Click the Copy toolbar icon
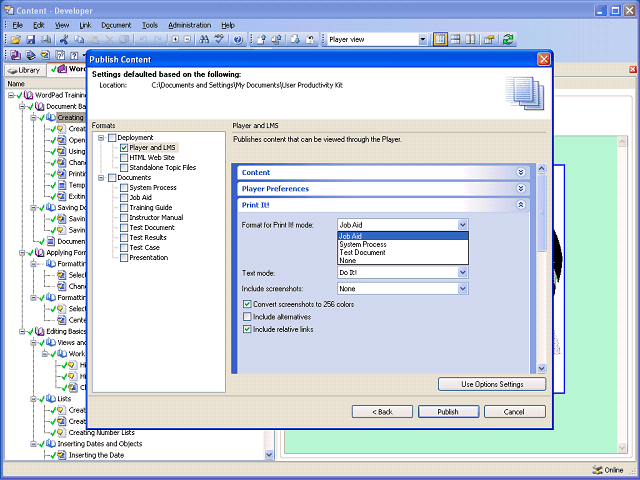 click(x=79, y=40)
